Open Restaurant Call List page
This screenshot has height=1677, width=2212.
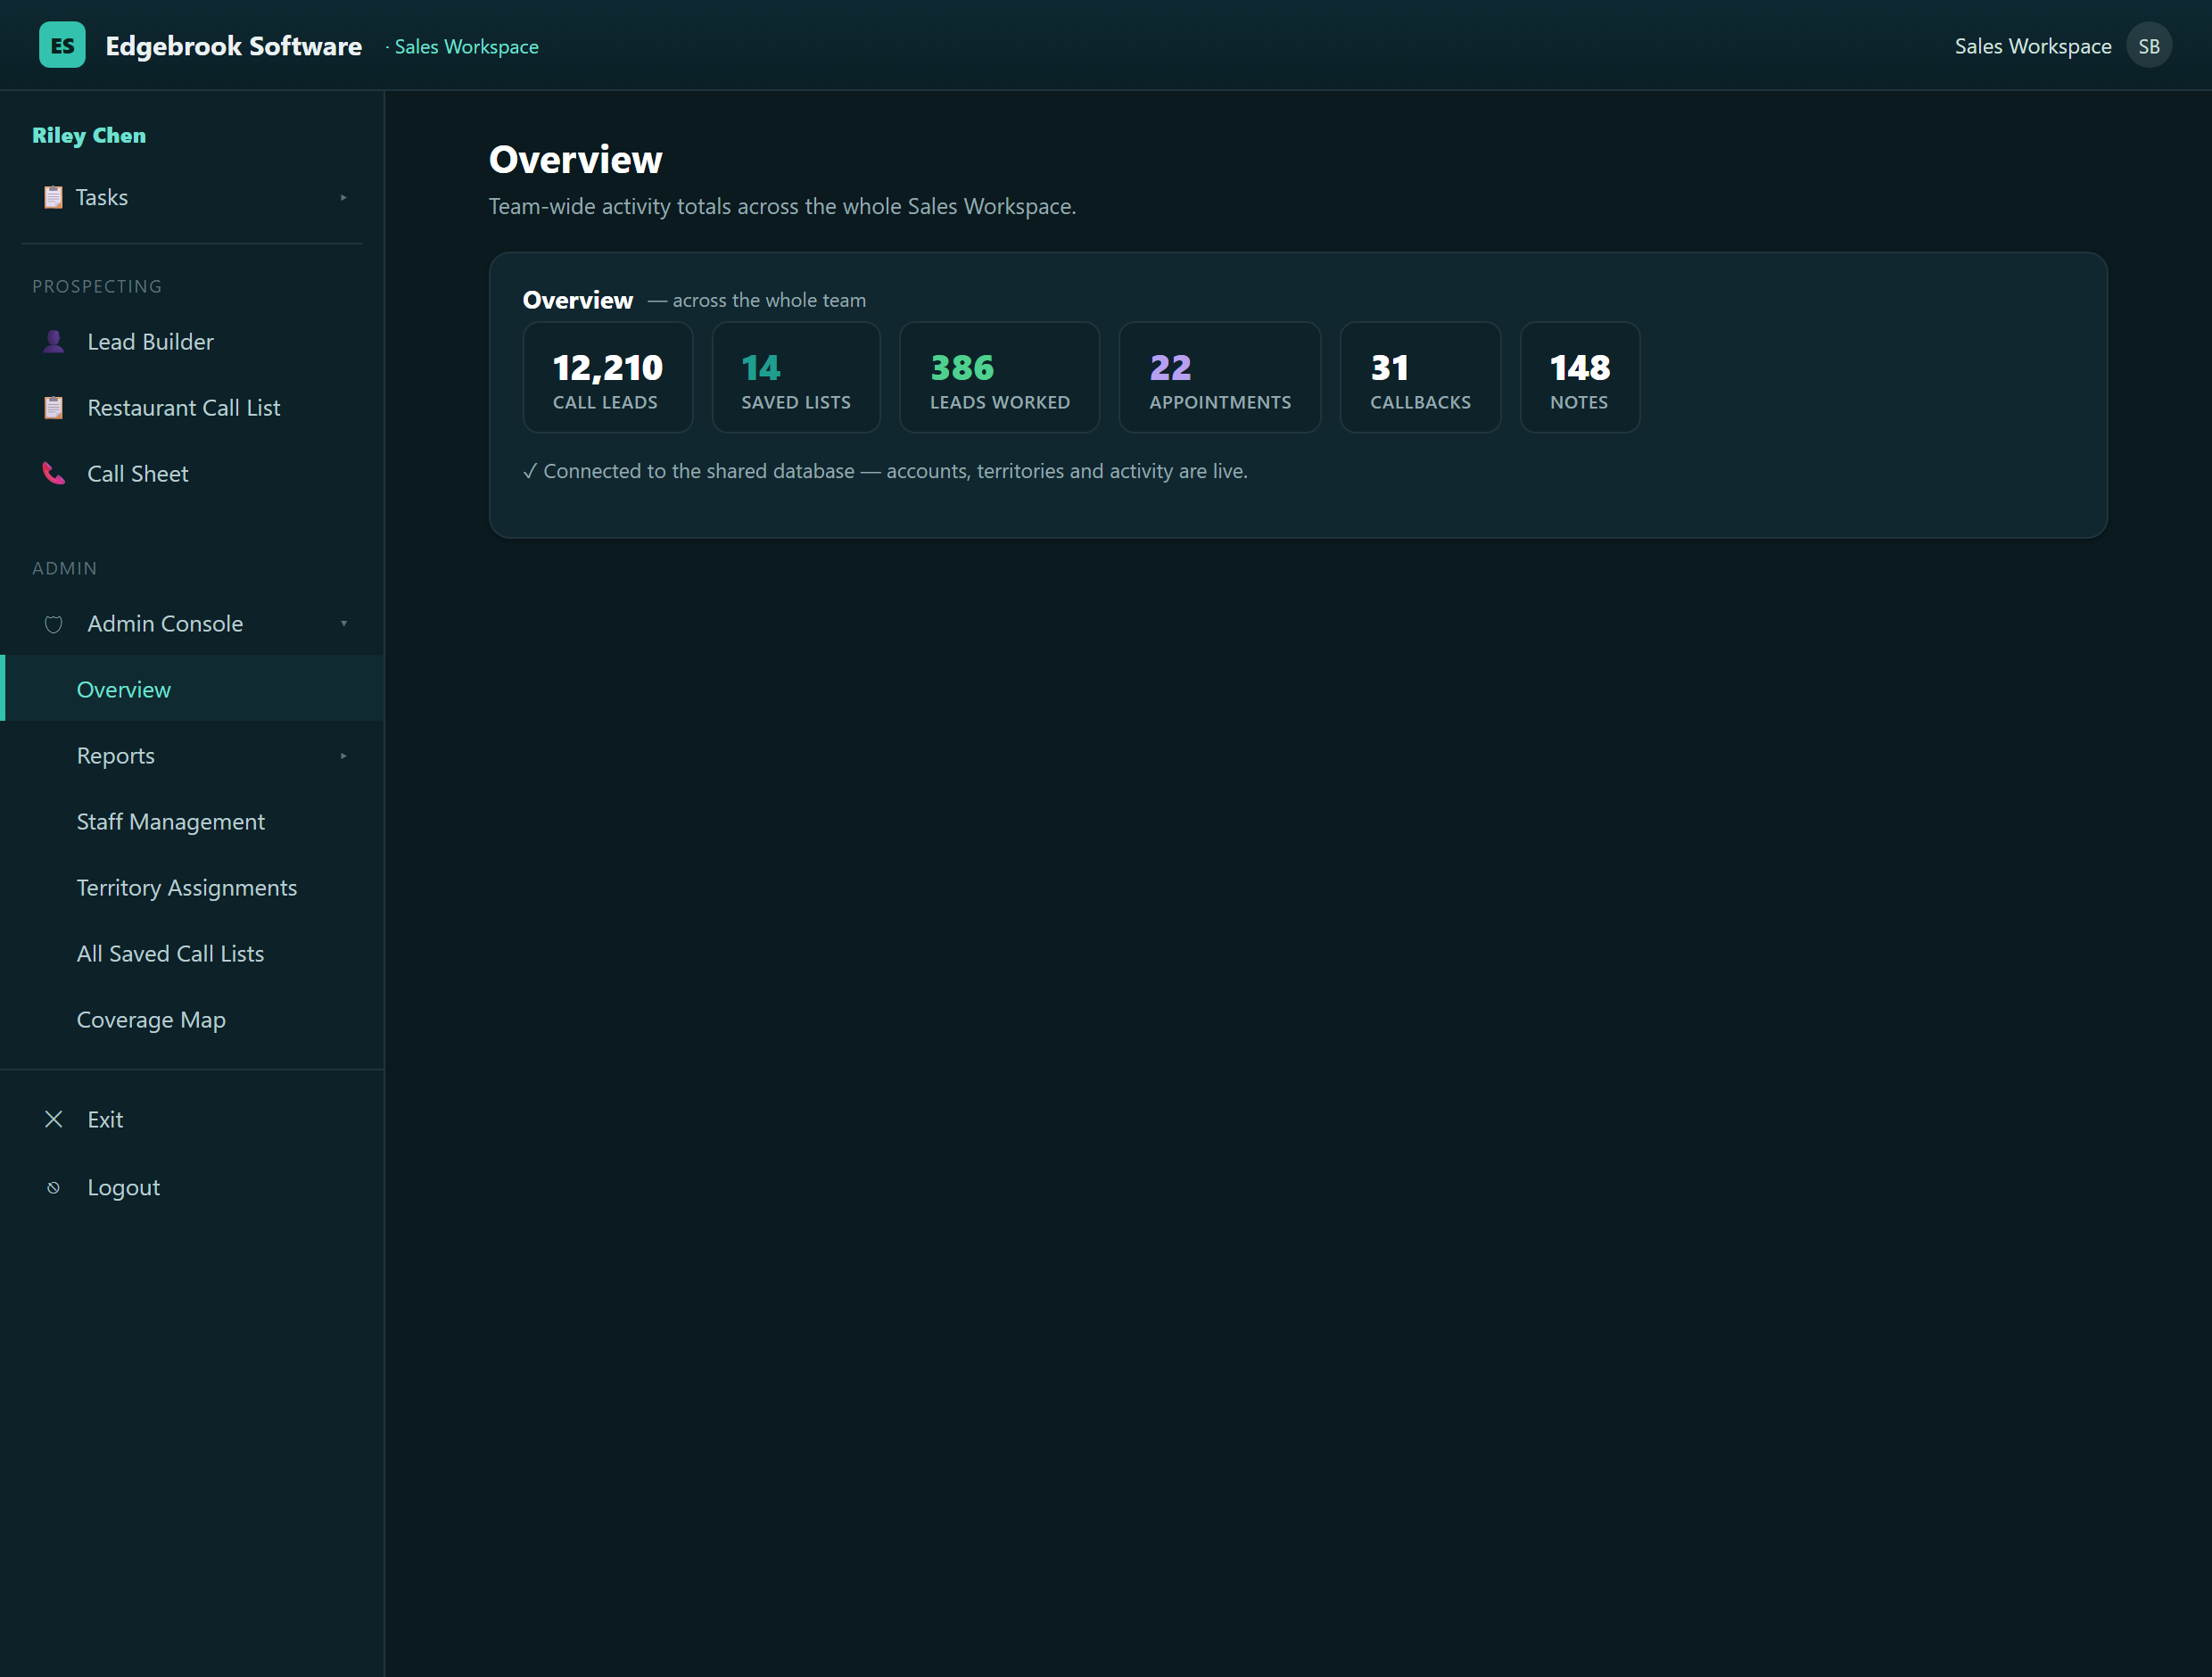tap(192, 408)
